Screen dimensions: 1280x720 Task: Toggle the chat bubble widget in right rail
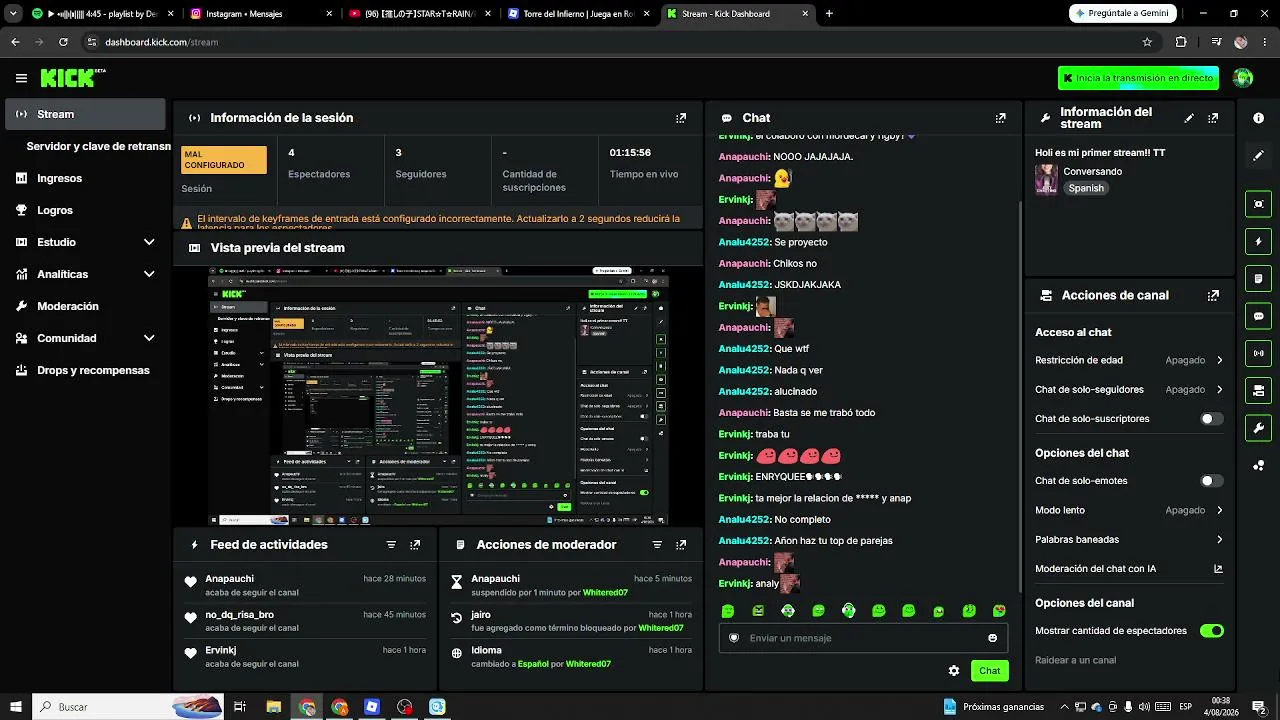pyautogui.click(x=1258, y=316)
